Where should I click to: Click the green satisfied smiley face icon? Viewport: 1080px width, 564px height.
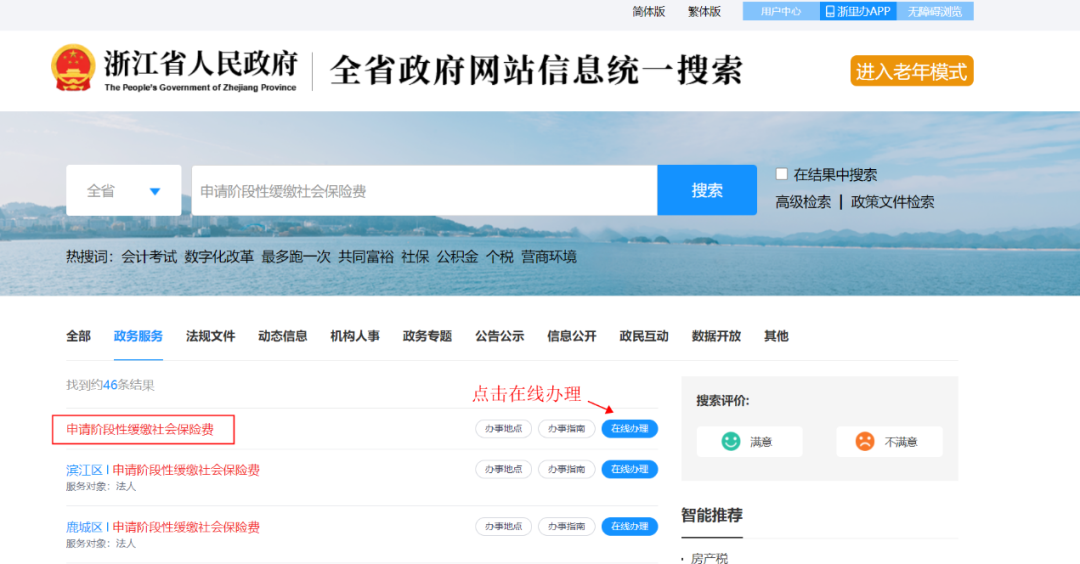[730, 441]
